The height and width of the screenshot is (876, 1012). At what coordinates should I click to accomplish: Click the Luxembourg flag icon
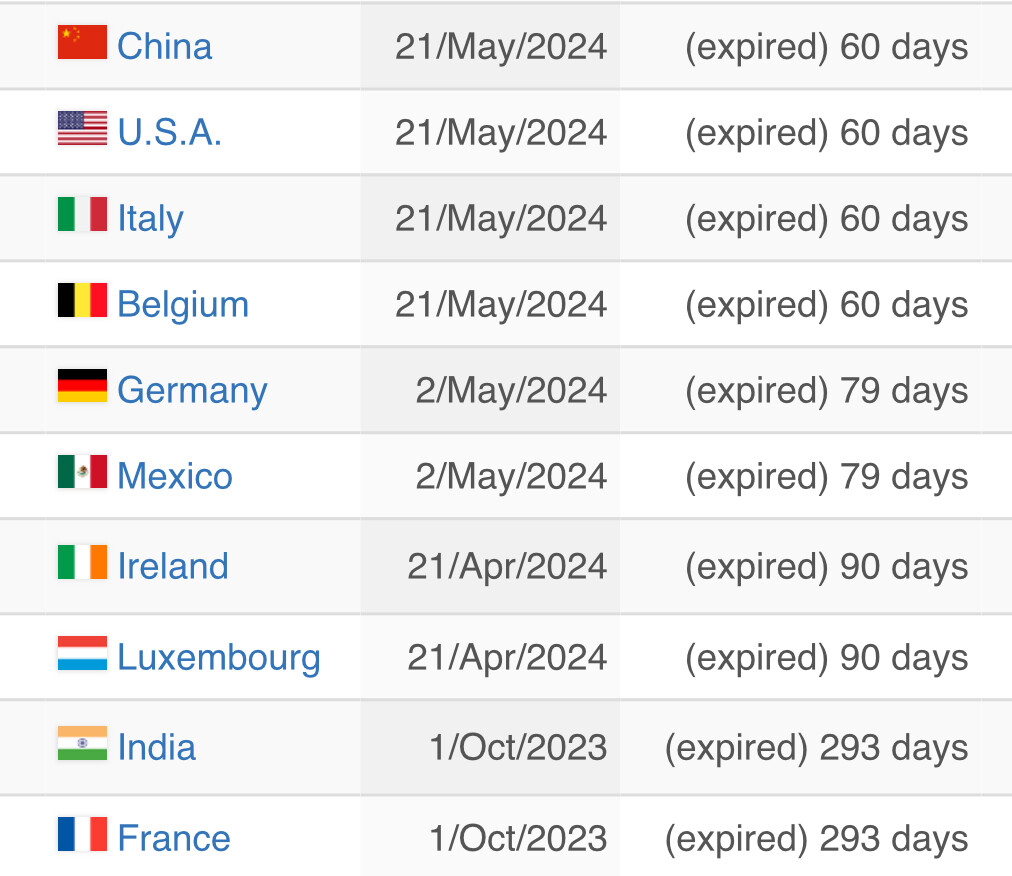click(x=82, y=653)
